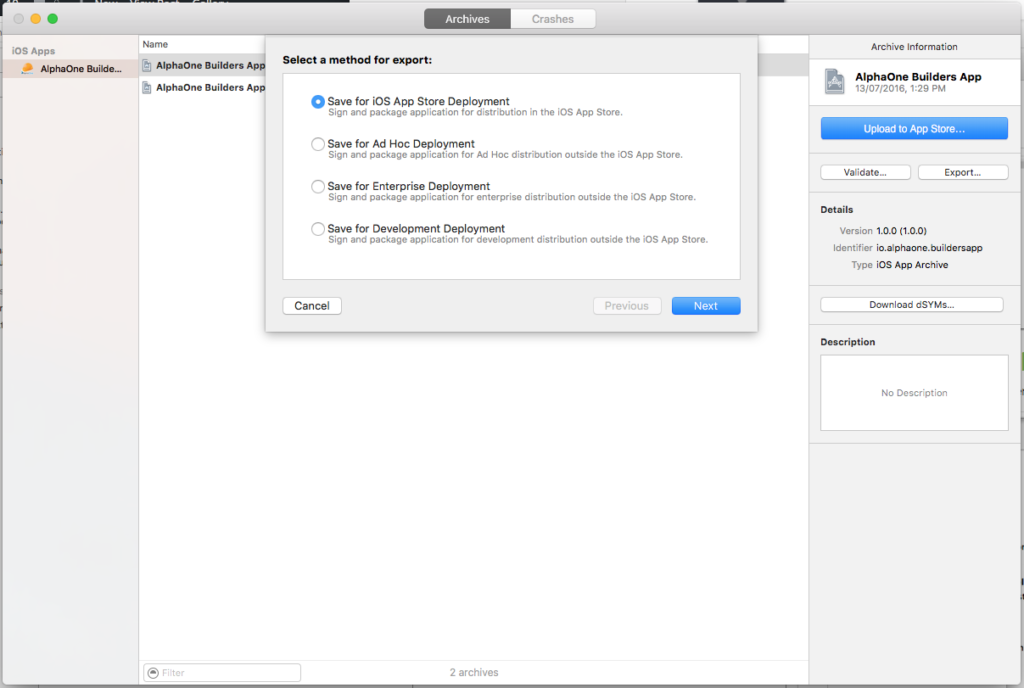
Task: Click Upload to App Store button
Action: click(x=914, y=129)
